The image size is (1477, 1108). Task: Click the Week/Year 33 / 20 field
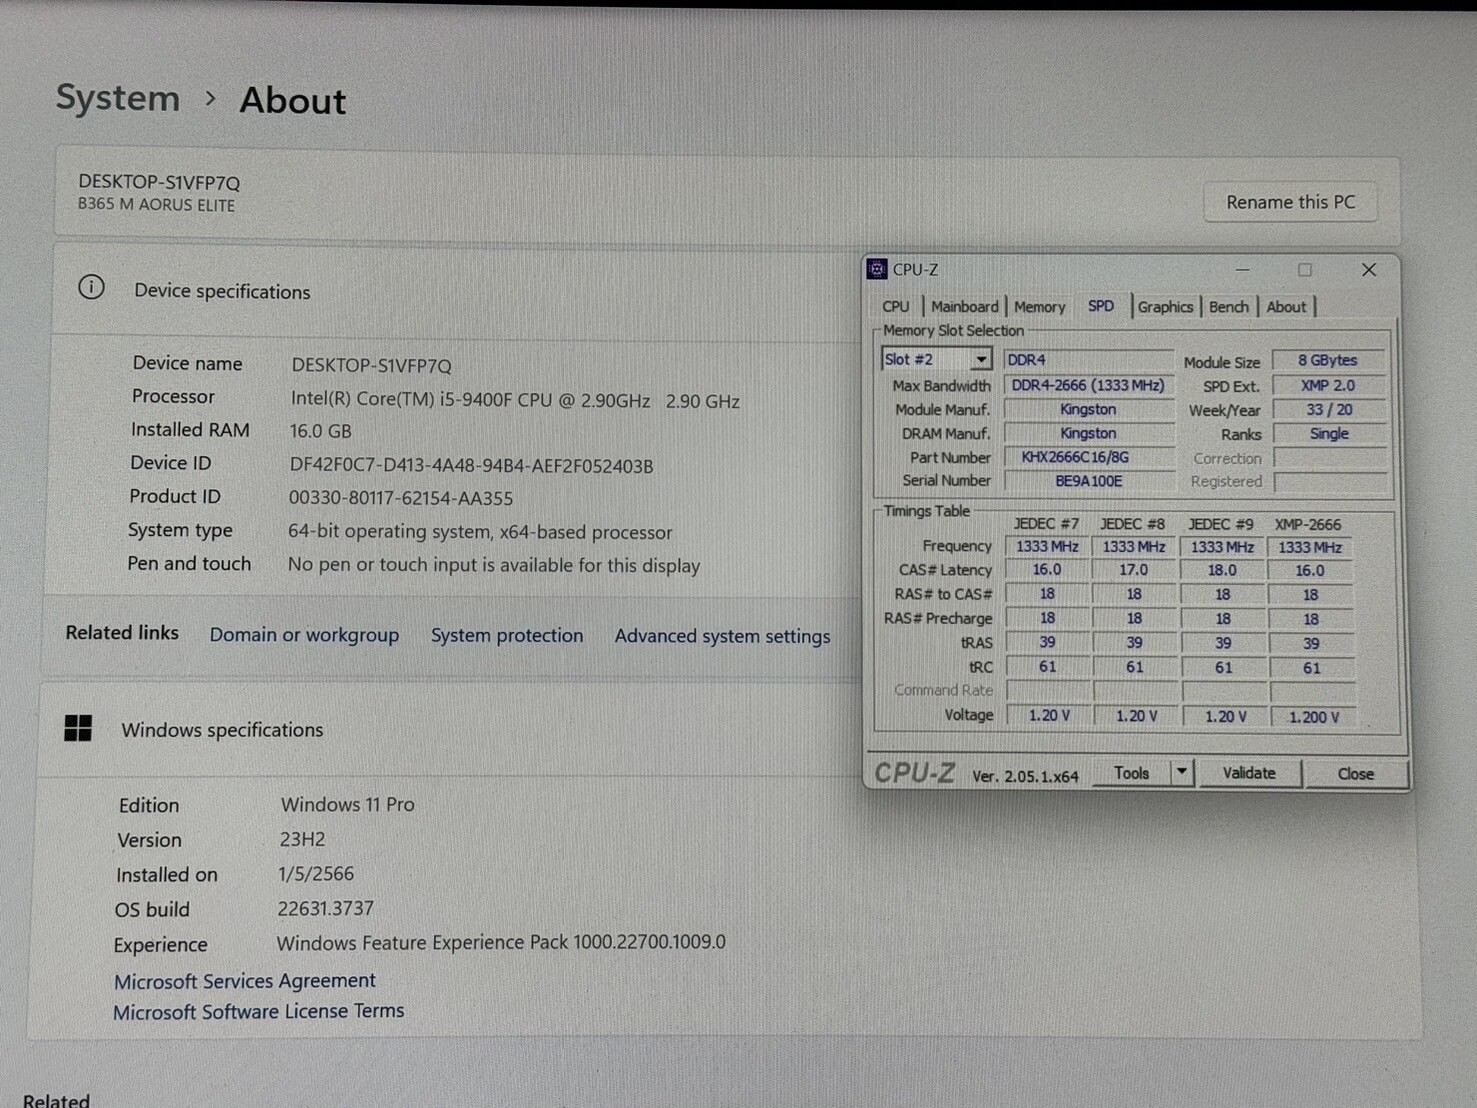click(x=1328, y=410)
